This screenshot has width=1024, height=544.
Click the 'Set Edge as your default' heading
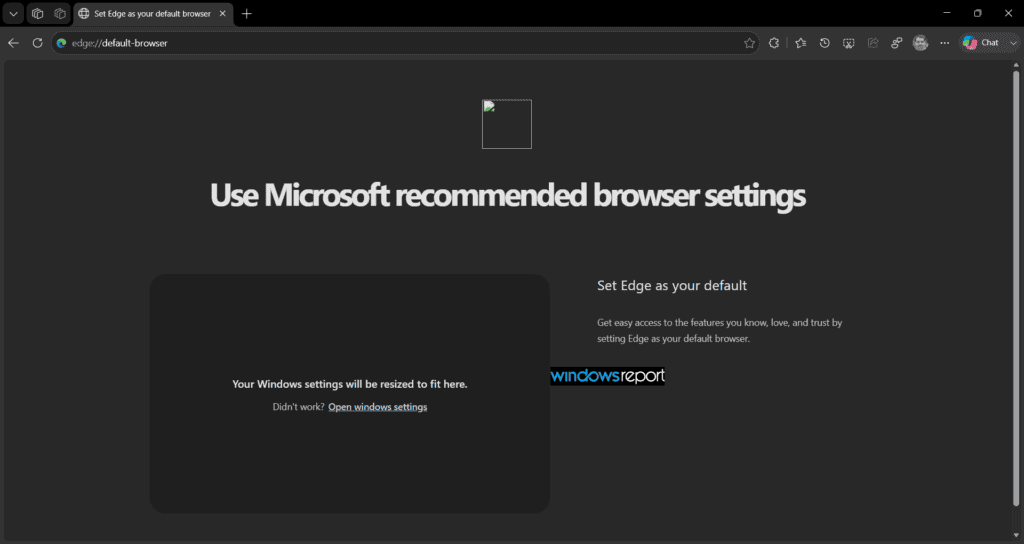pos(672,285)
